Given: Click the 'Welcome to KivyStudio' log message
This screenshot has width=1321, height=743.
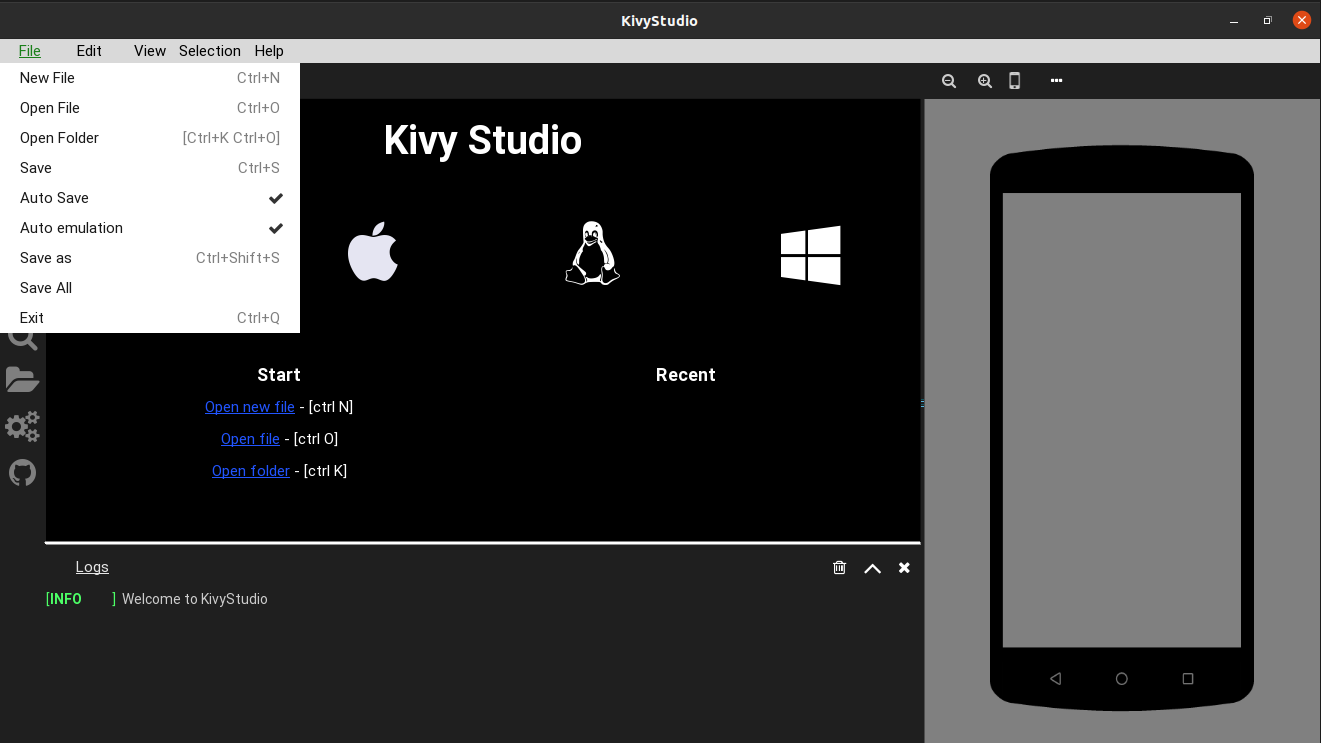Looking at the screenshot, I should pyautogui.click(x=195, y=599).
